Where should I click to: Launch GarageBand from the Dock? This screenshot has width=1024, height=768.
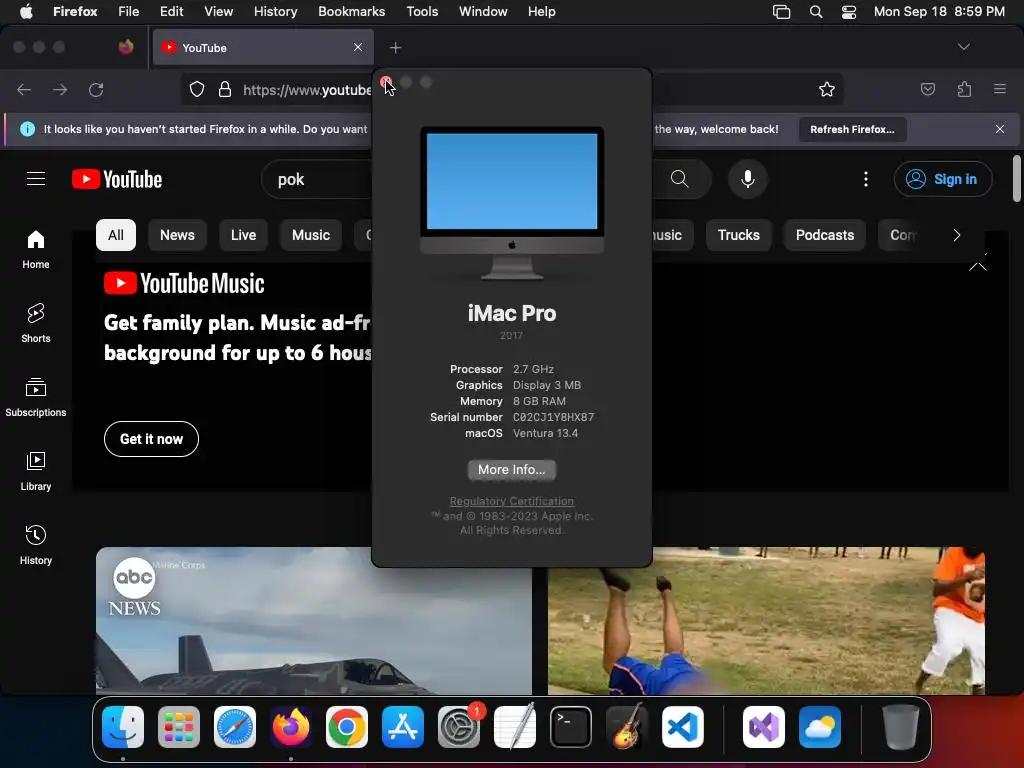pyautogui.click(x=627, y=727)
